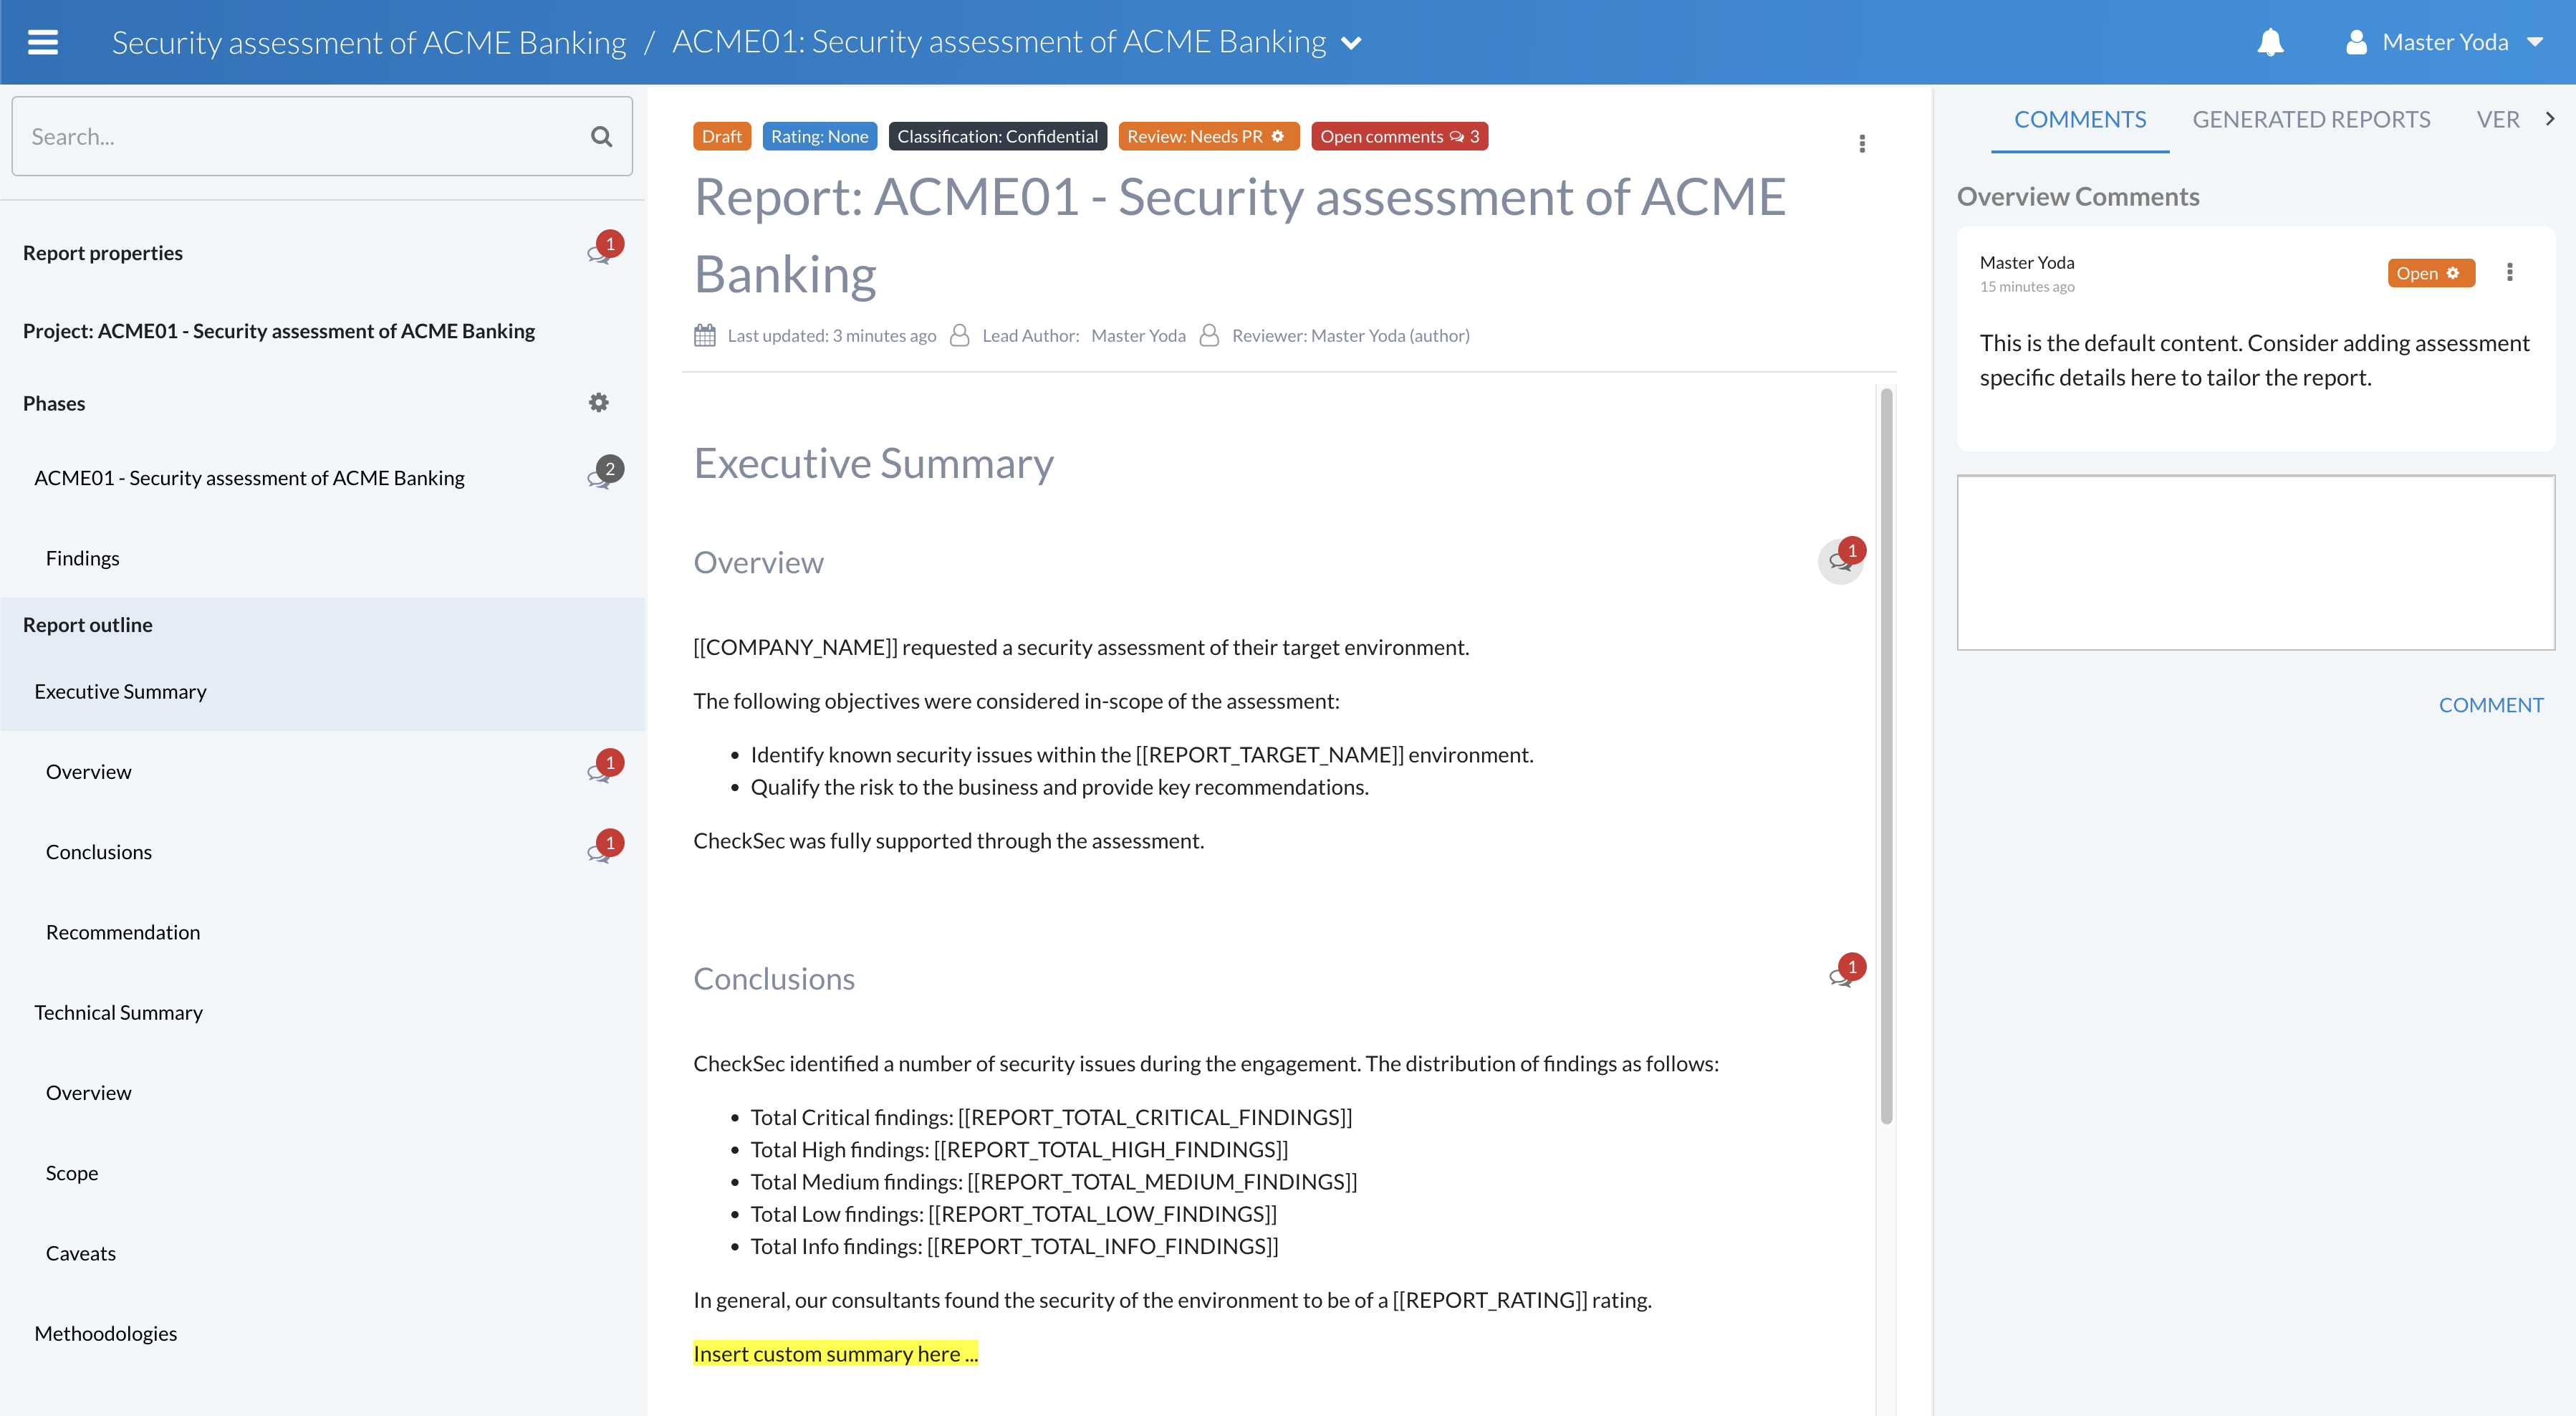Click the document vertical scrollbar

(x=1886, y=756)
